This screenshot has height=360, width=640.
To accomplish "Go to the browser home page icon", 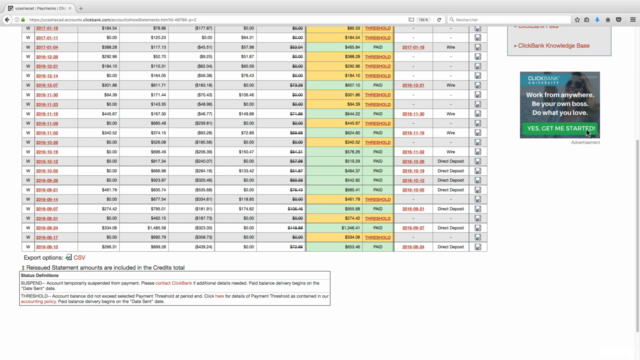I will [608, 20].
